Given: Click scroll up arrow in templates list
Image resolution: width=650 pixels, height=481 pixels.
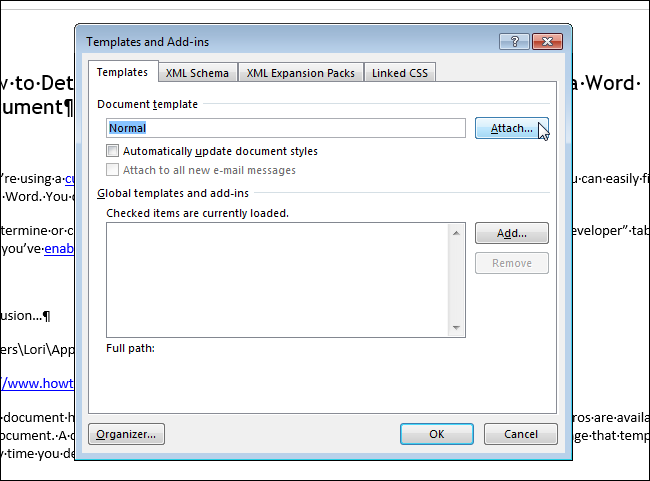Looking at the screenshot, I should pos(456,233).
